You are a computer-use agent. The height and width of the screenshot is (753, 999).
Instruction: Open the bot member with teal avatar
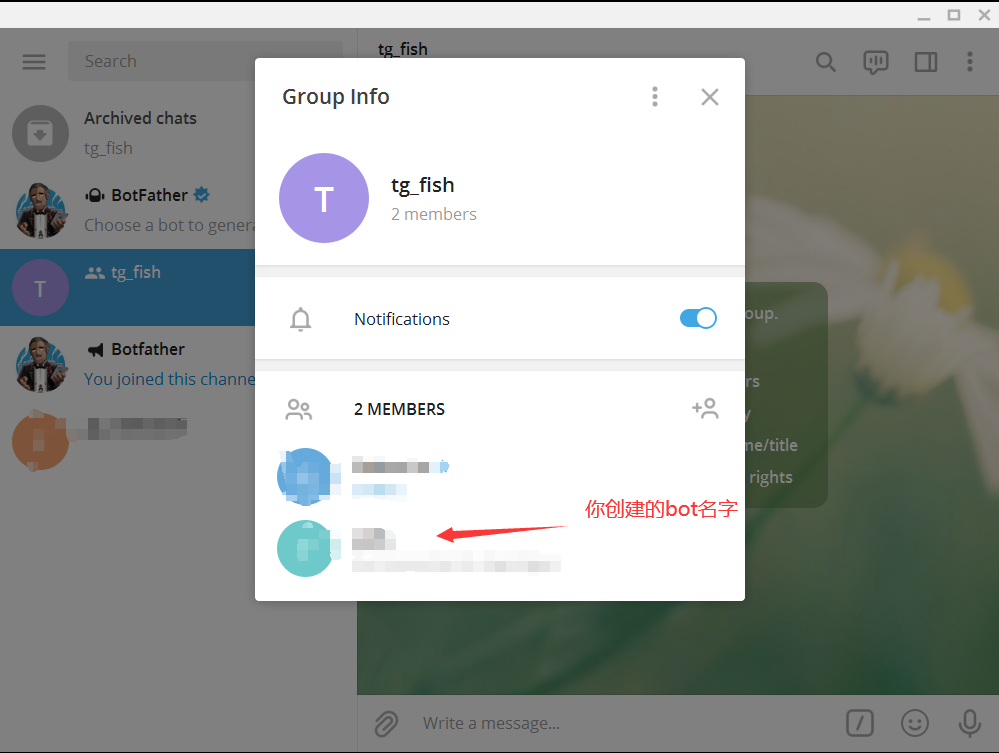[x=500, y=549]
